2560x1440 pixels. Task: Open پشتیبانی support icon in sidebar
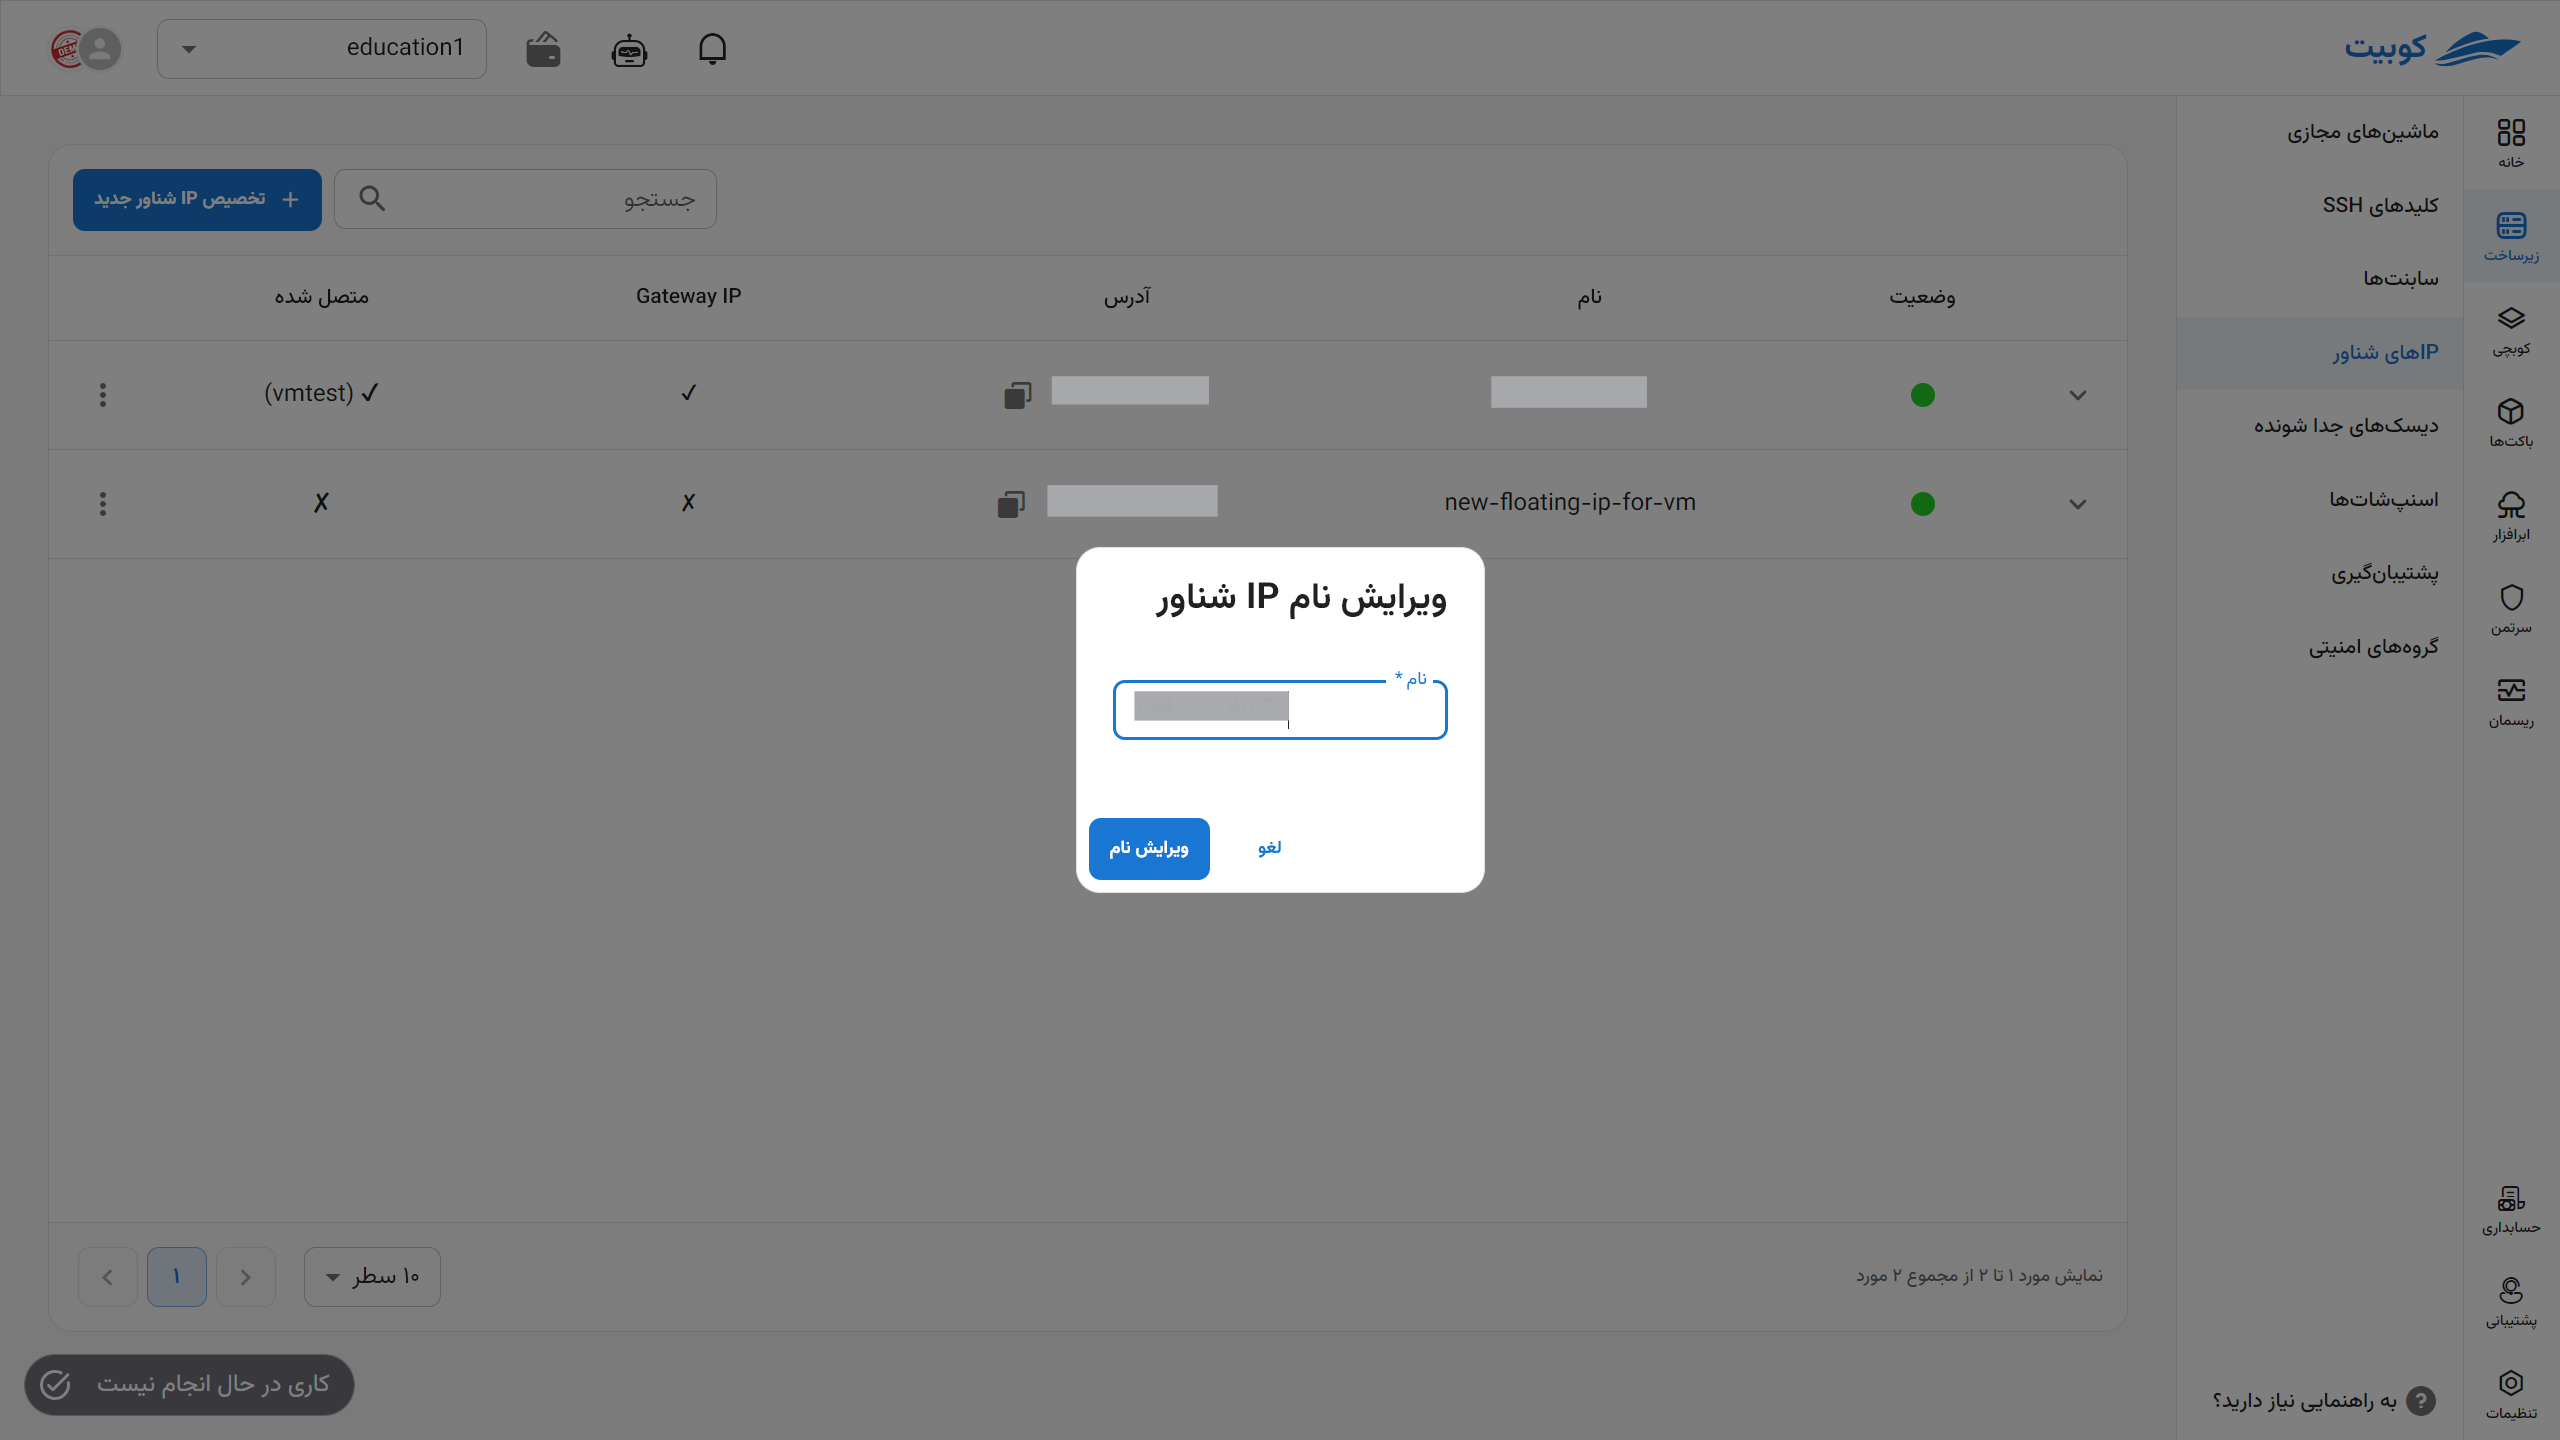coord(2511,1302)
